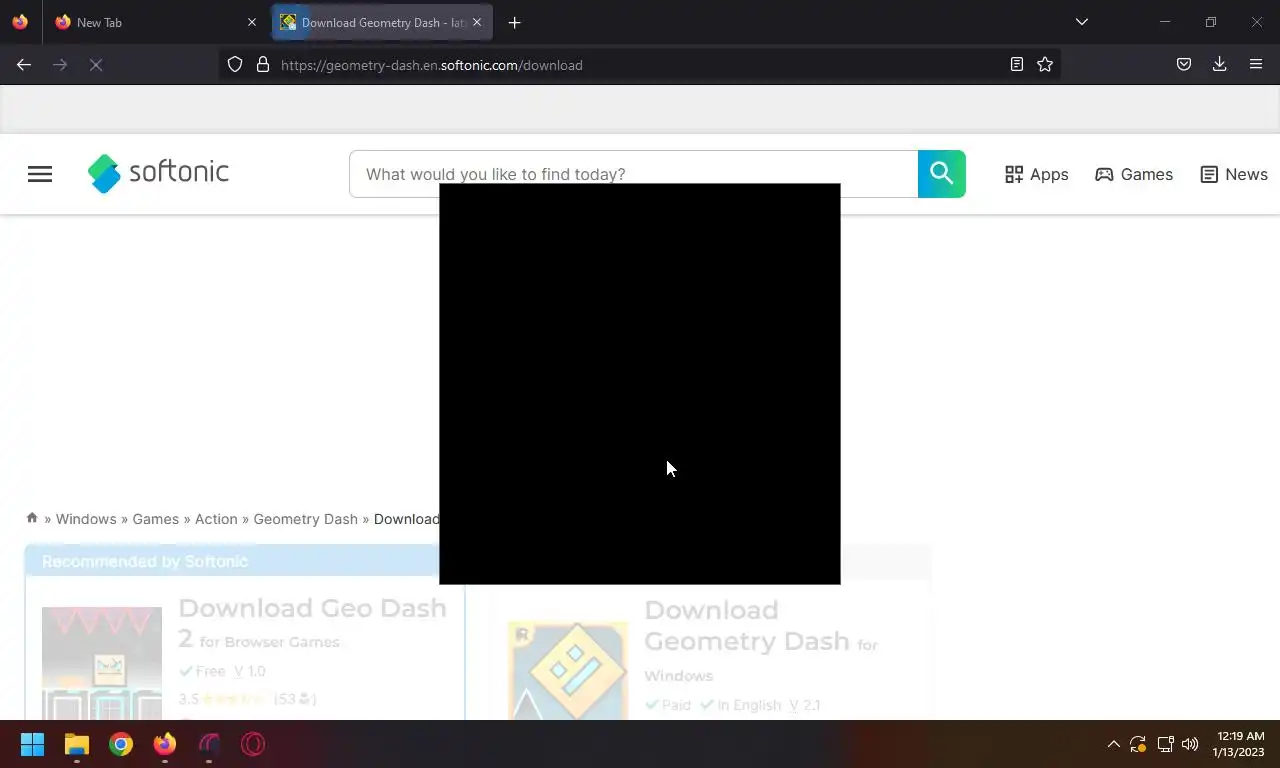1280x768 pixels.
Task: View site security lock information
Action: [x=263, y=65]
